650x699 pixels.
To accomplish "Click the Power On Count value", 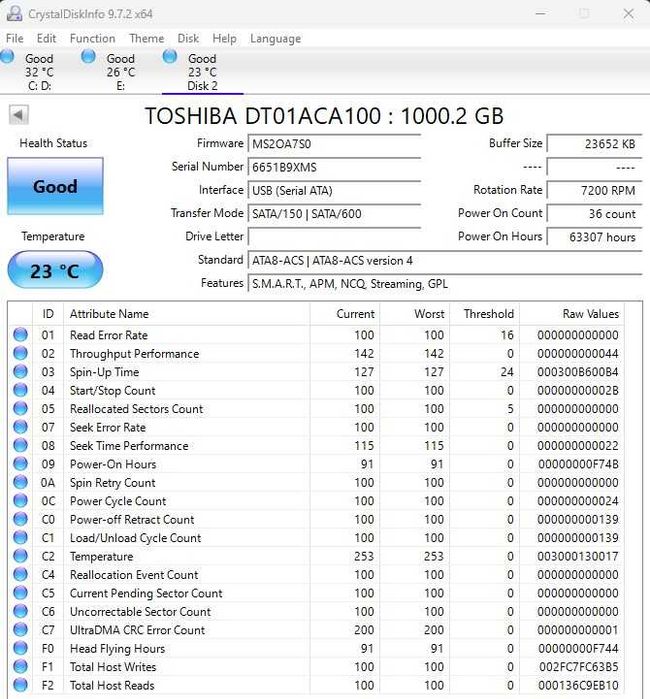I will coord(594,214).
